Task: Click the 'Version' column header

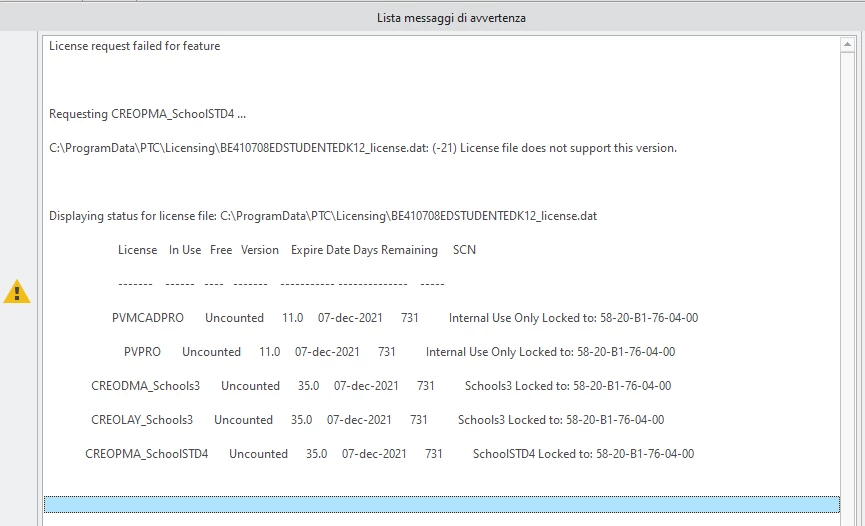Action: click(259, 250)
